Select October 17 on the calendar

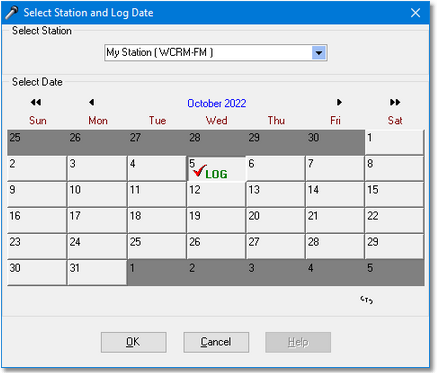[97, 220]
